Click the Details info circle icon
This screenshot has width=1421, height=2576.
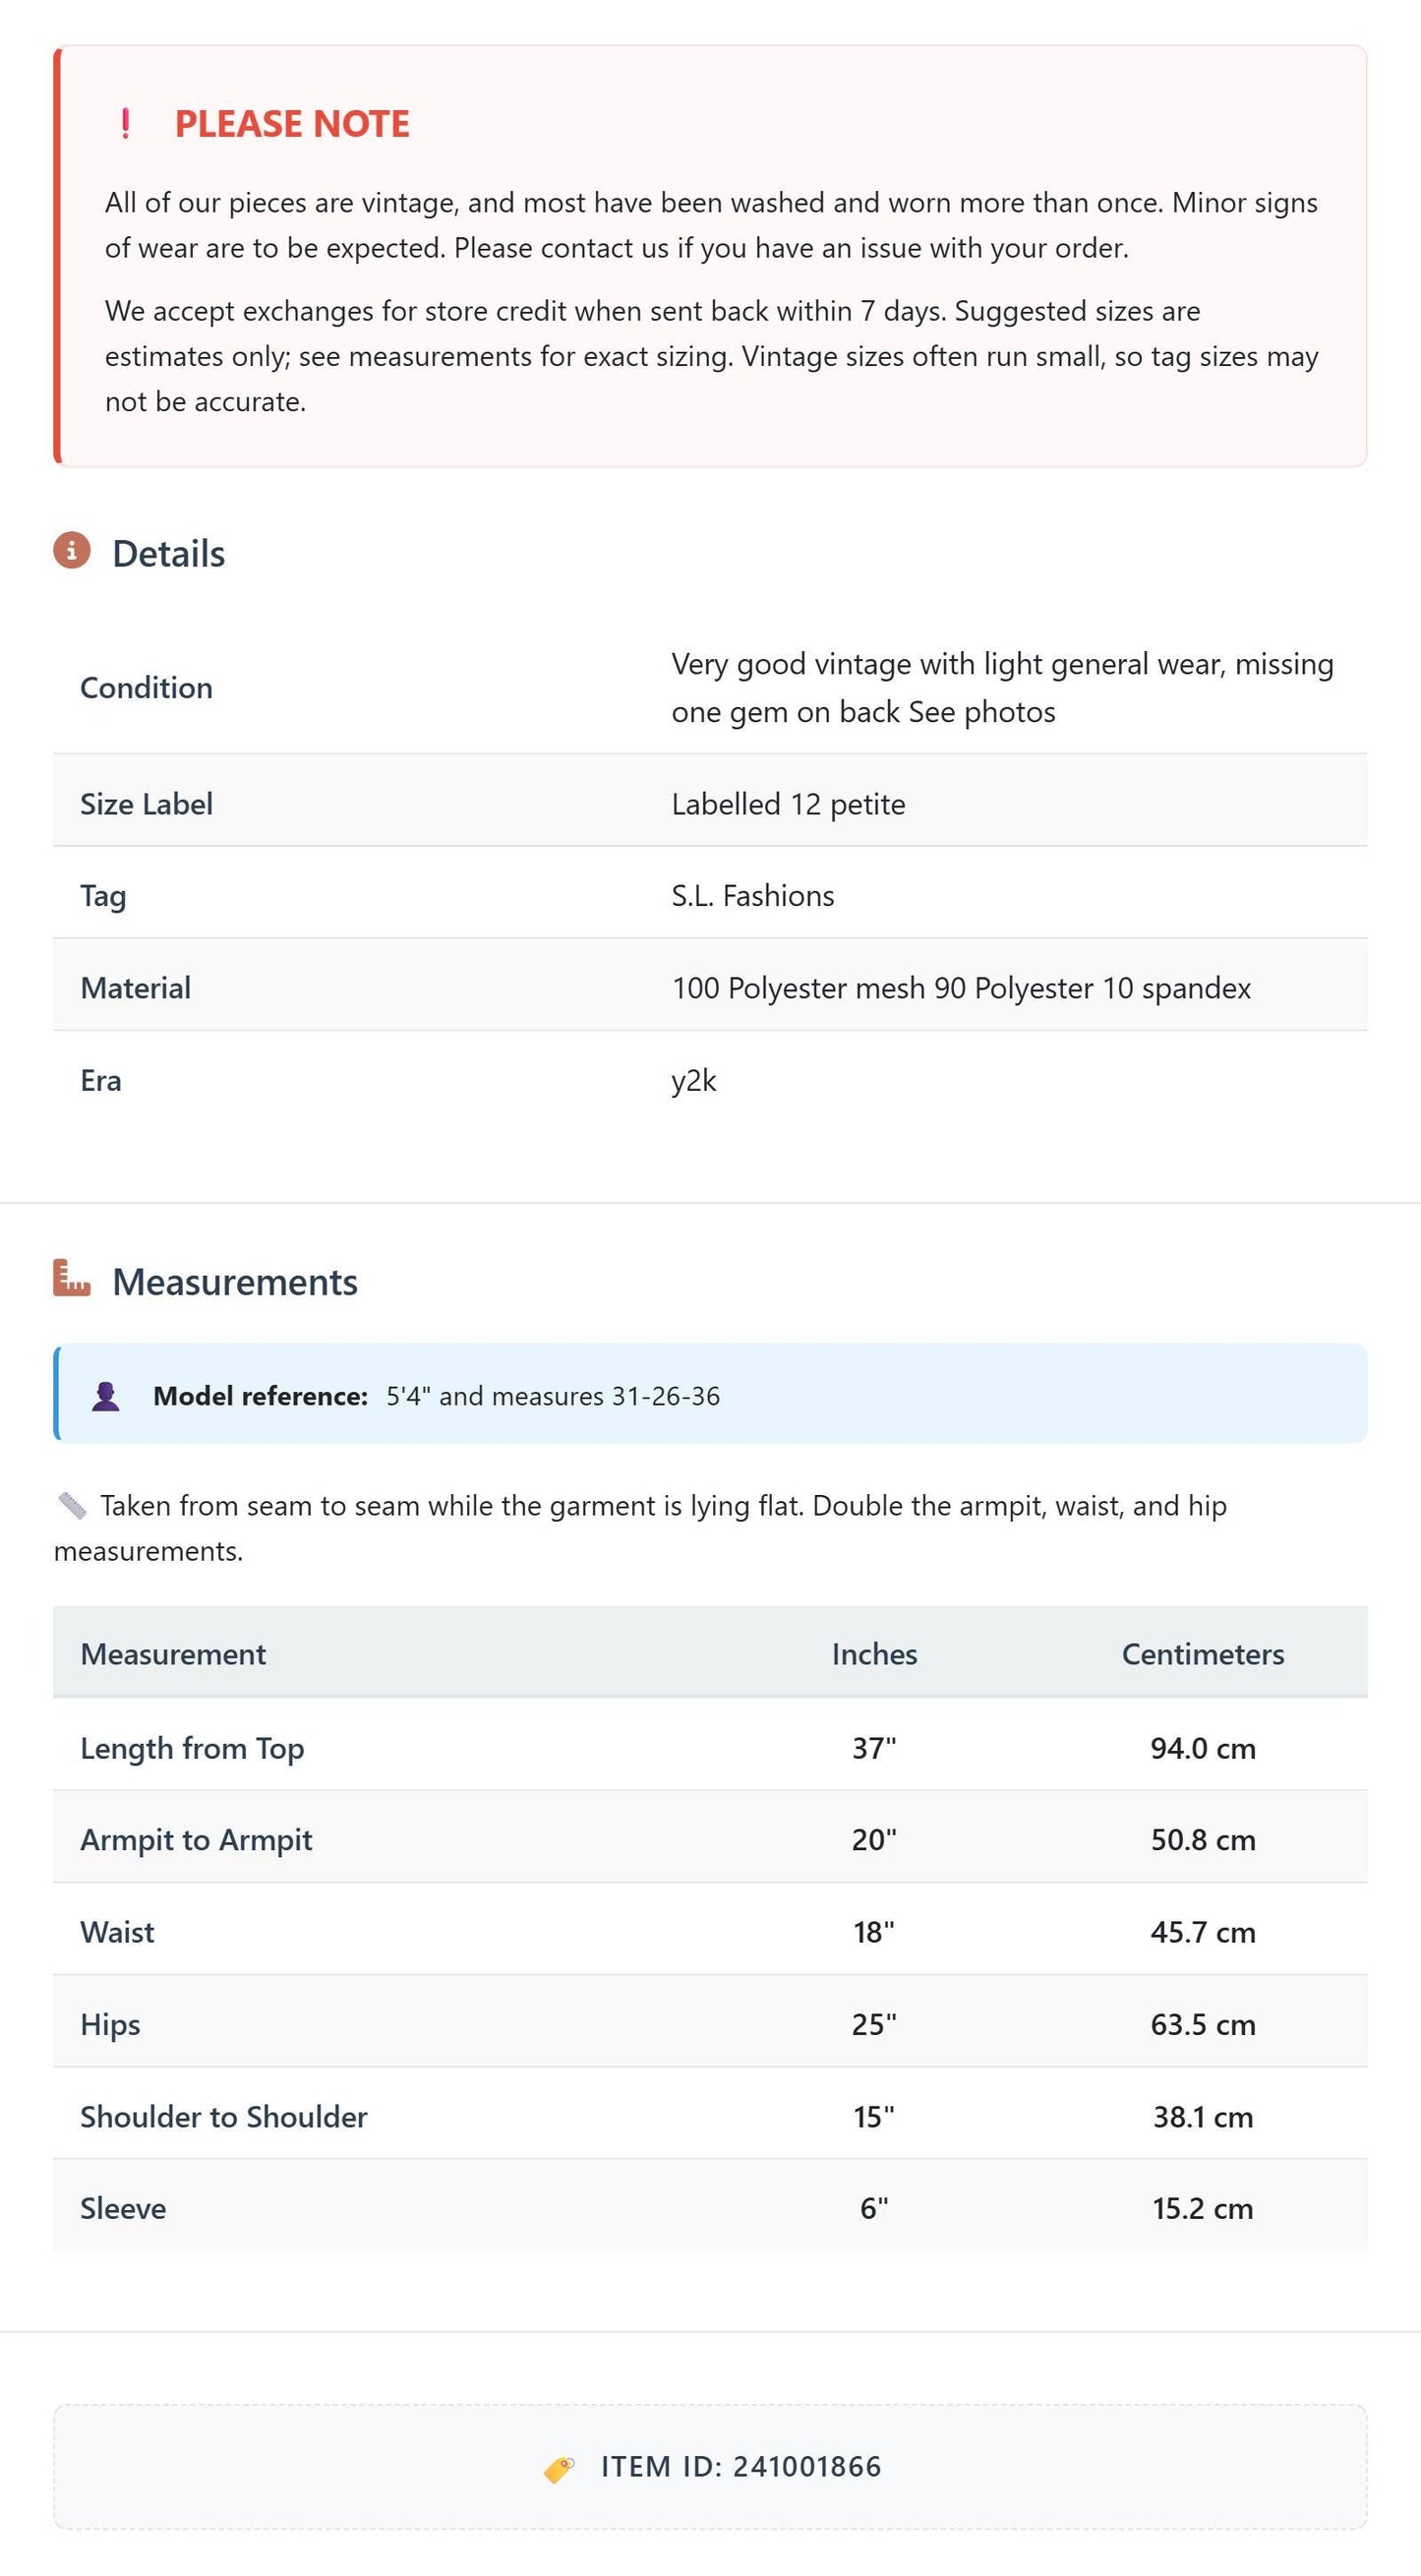(x=72, y=551)
